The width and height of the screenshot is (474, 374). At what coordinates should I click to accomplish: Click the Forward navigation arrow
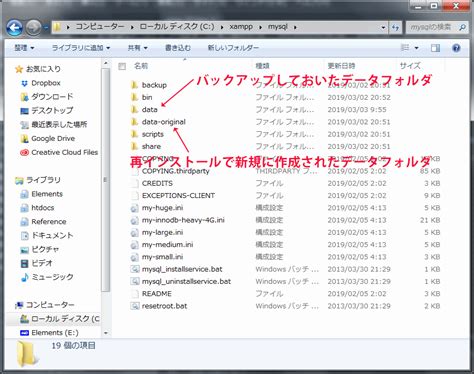[33, 27]
